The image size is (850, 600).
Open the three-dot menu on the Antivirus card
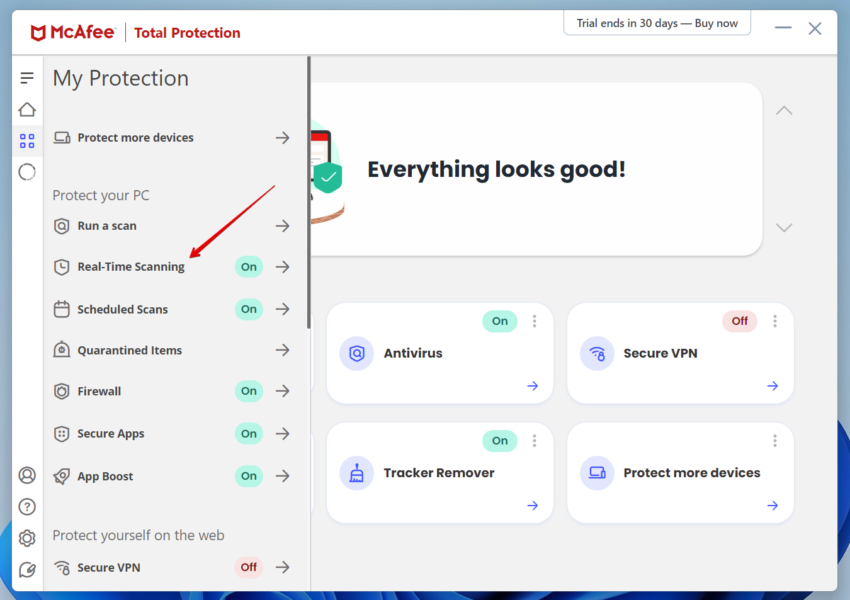click(534, 320)
